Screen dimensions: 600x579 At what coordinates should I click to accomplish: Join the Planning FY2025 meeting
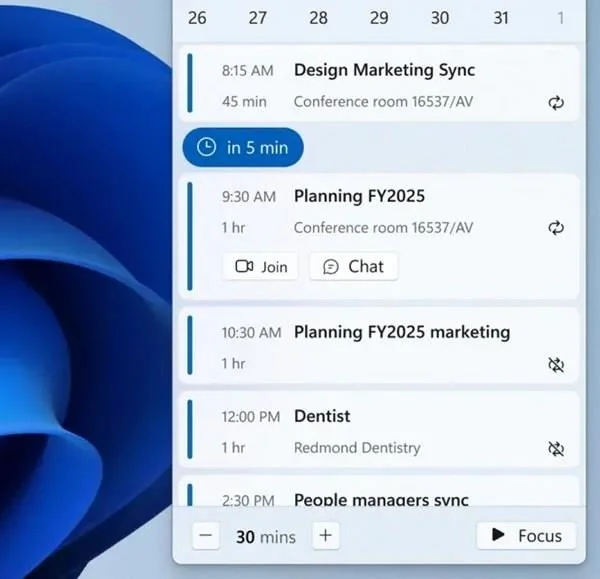(x=260, y=266)
